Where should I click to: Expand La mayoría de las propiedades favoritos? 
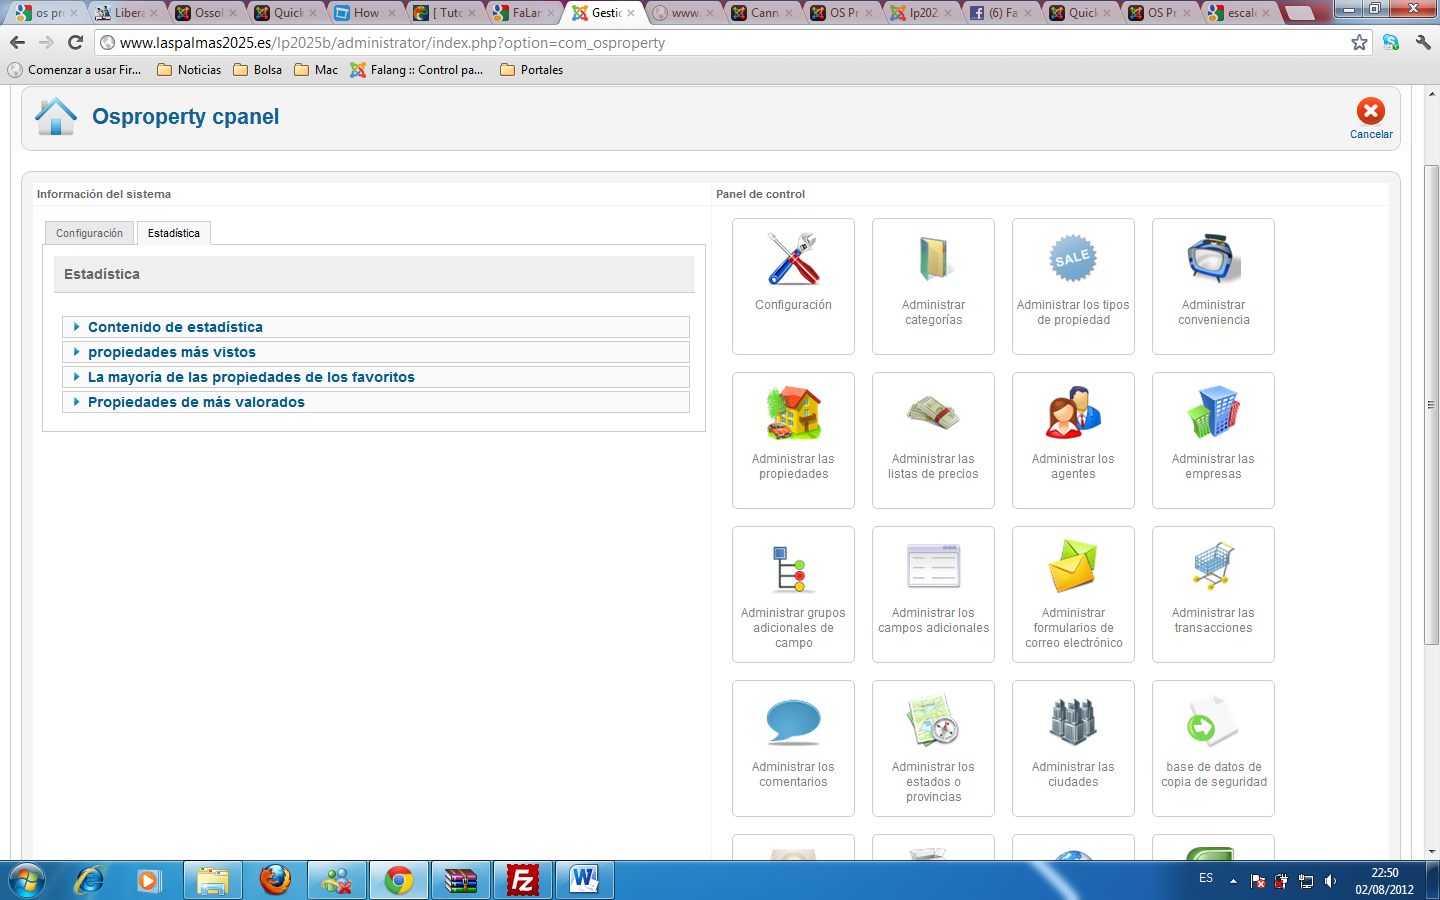pos(251,377)
